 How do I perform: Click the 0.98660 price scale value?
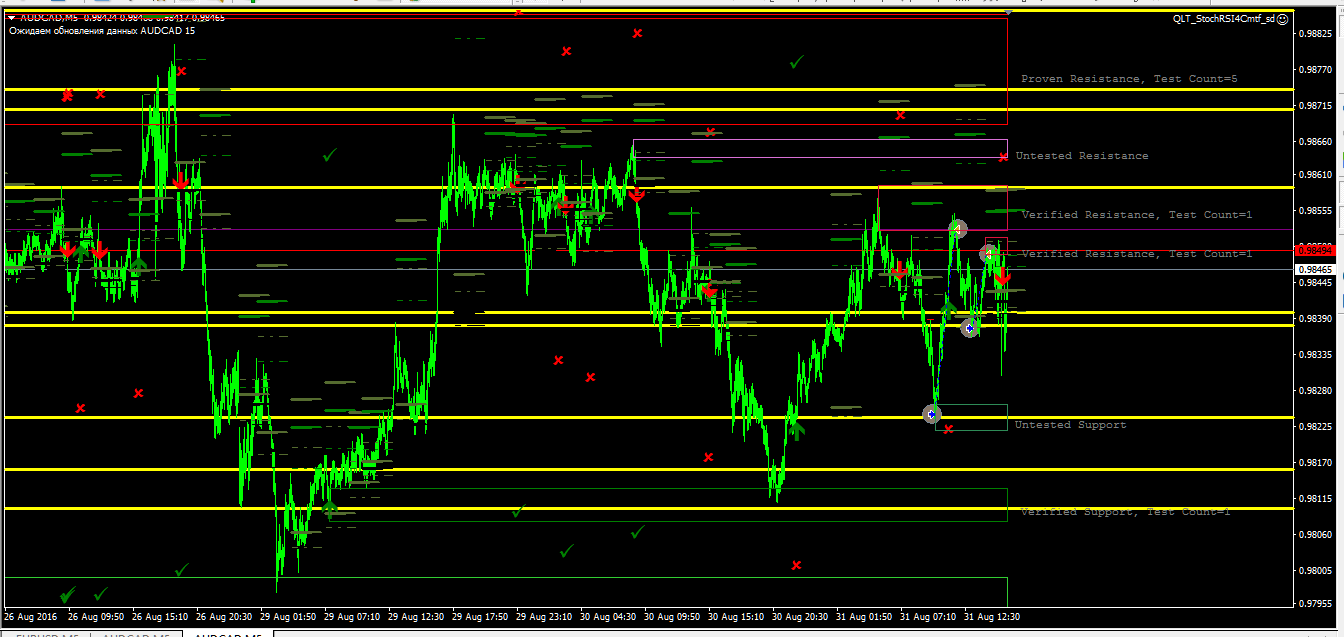pos(1314,141)
